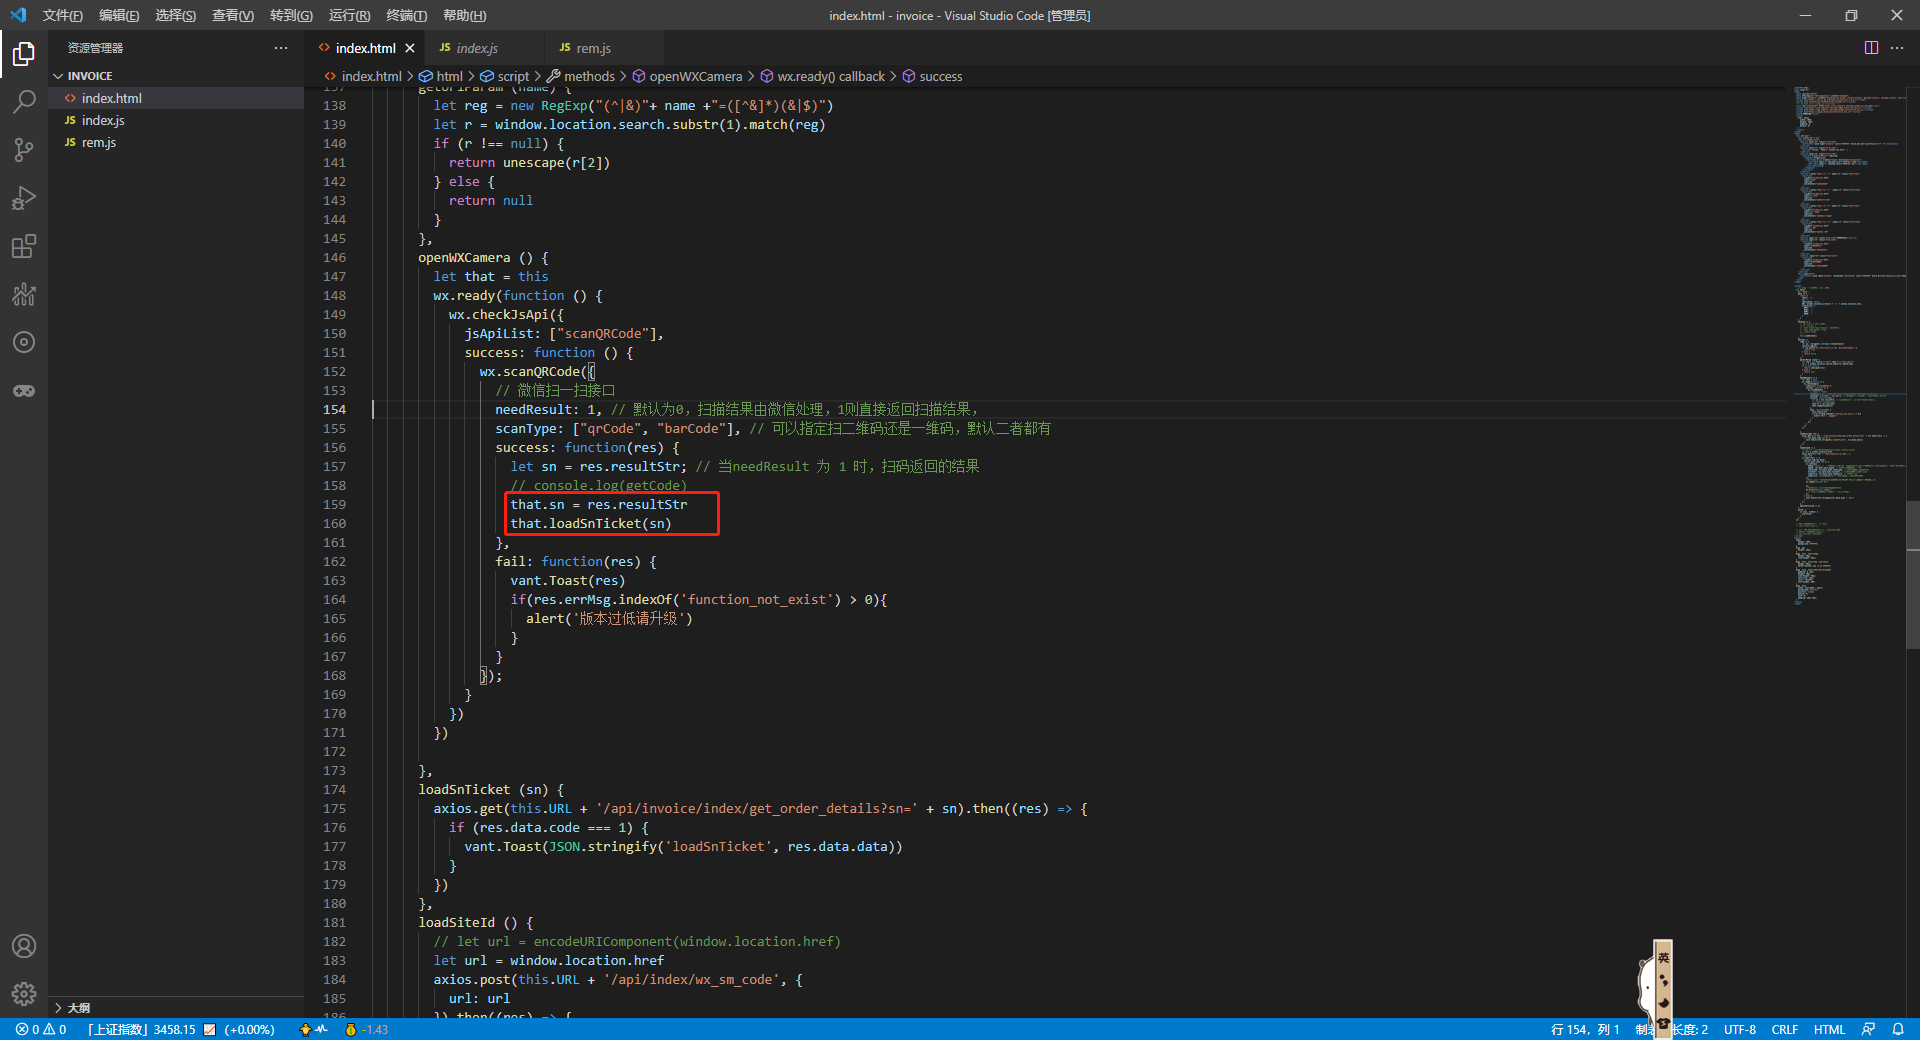1920x1040 pixels.
Task: Open the 运行(R) menu
Action: 349,15
